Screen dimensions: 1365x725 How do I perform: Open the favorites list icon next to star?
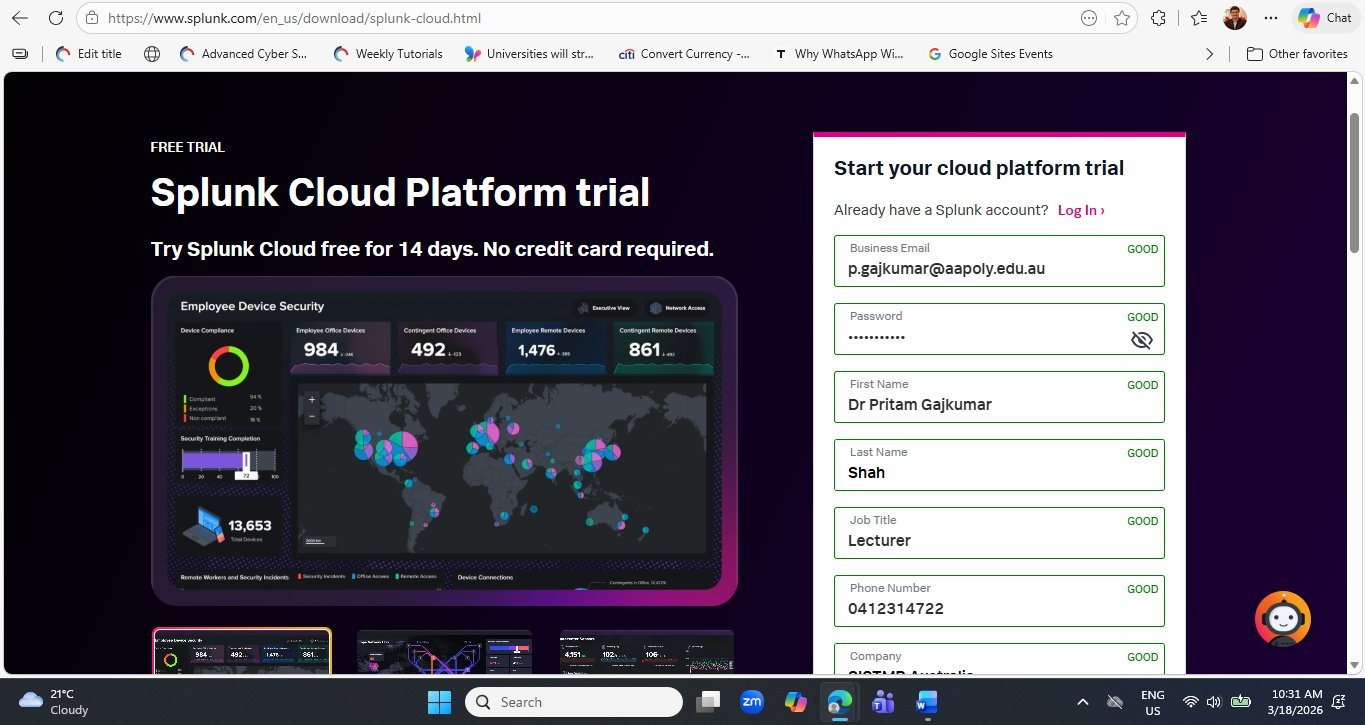click(x=1198, y=17)
